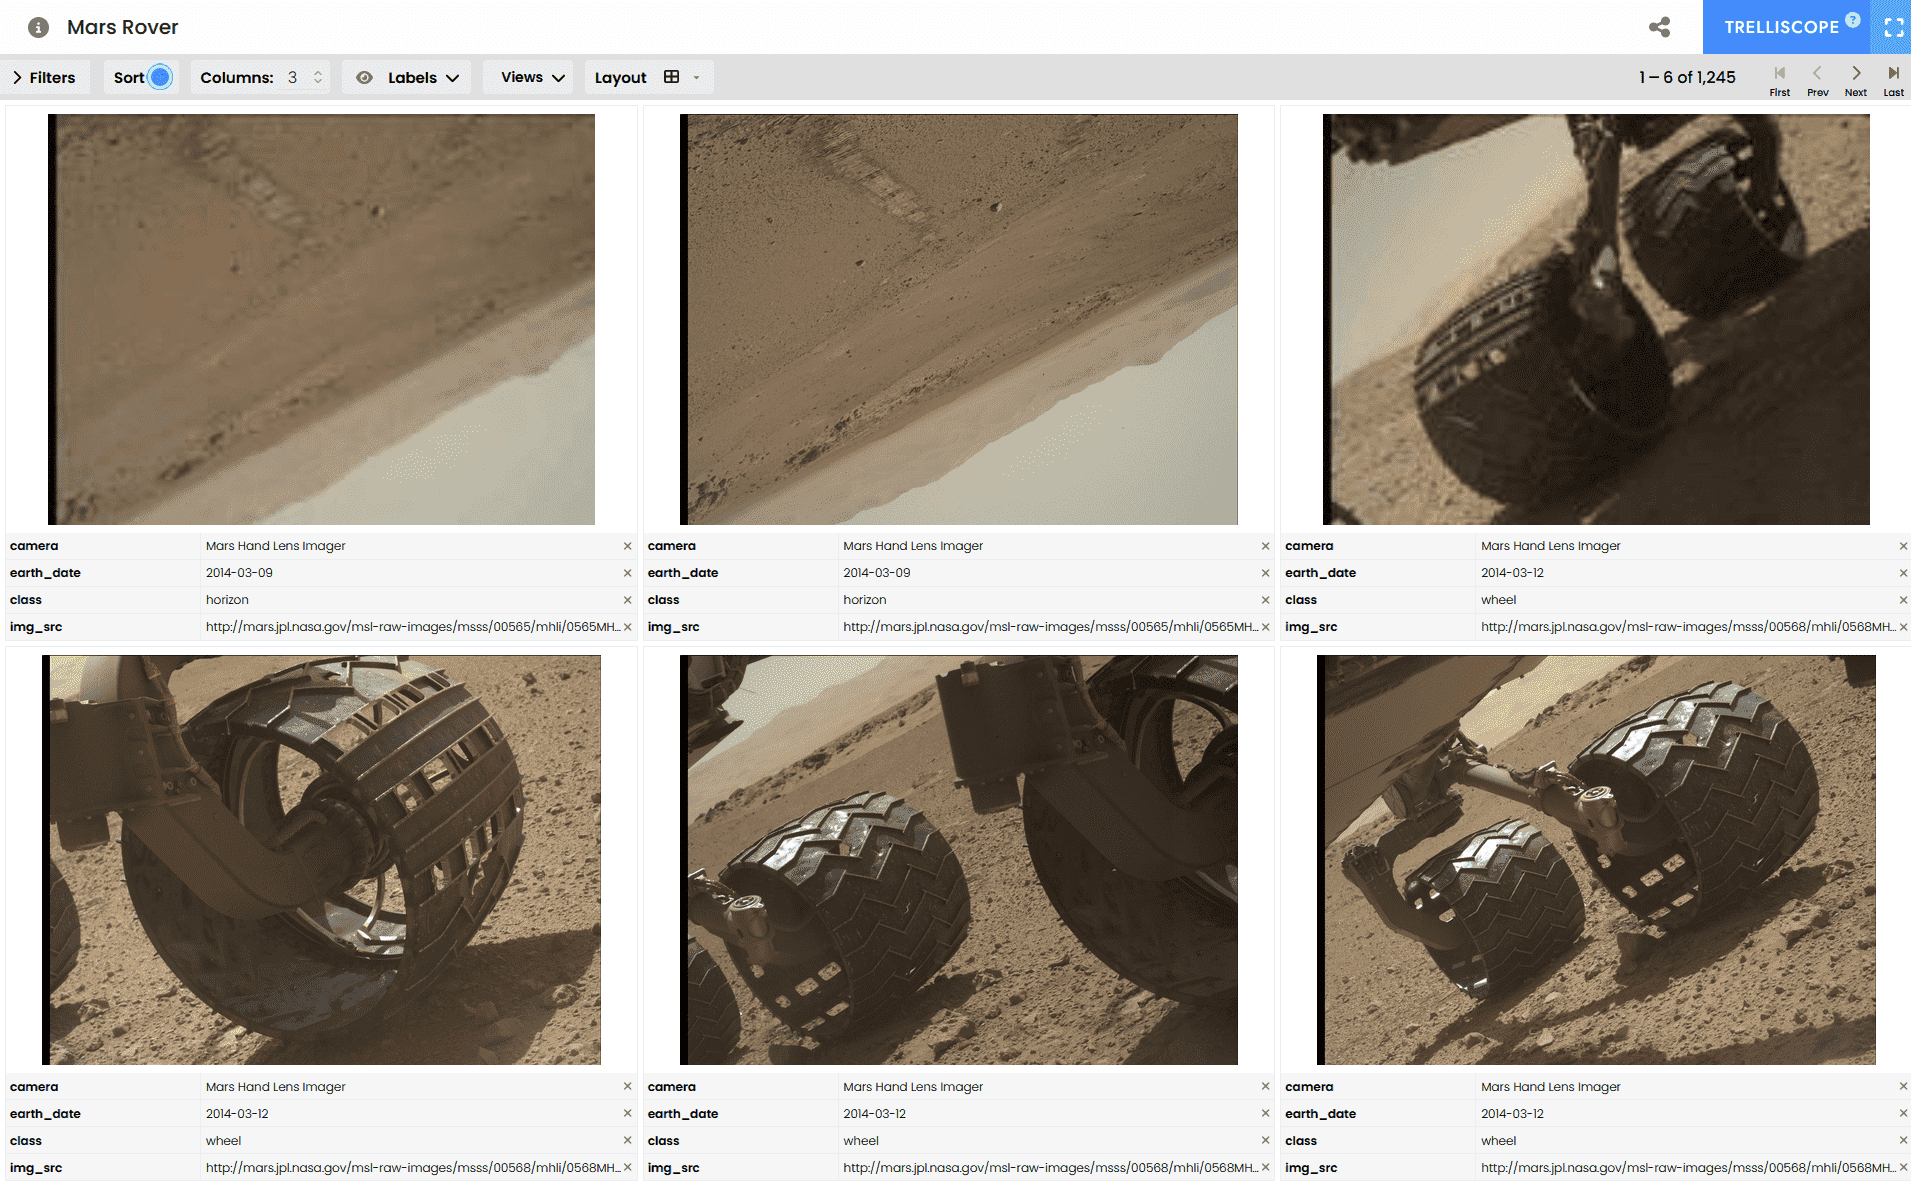The width and height of the screenshot is (1911, 1190).
Task: Open the Trelliscope info panel
Action: (x=37, y=27)
